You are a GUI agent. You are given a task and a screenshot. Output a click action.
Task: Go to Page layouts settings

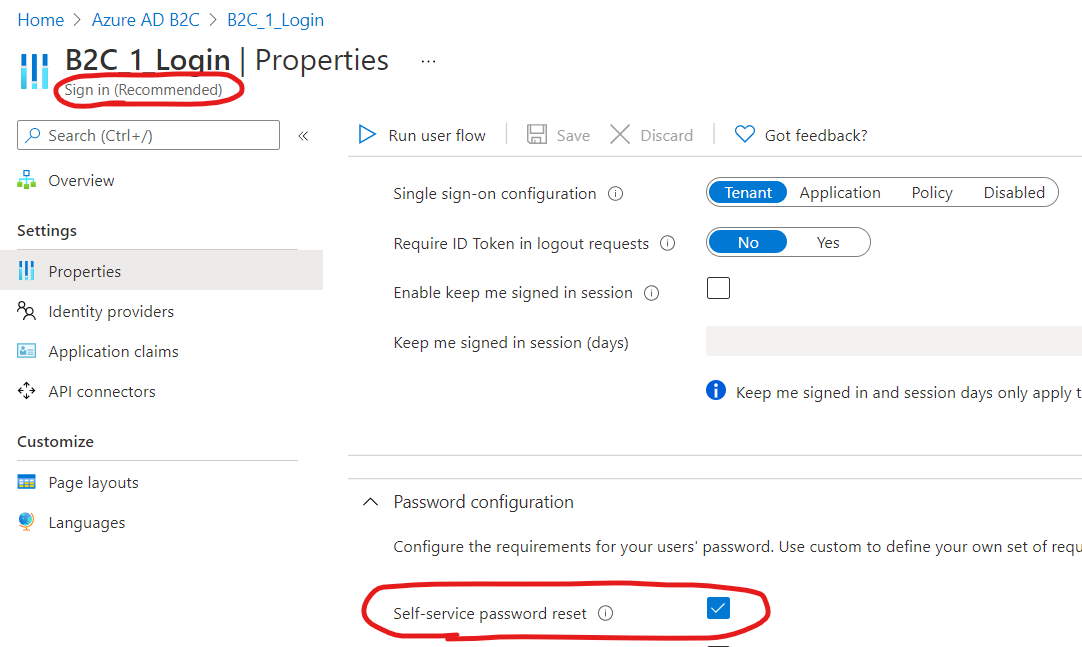coord(93,482)
